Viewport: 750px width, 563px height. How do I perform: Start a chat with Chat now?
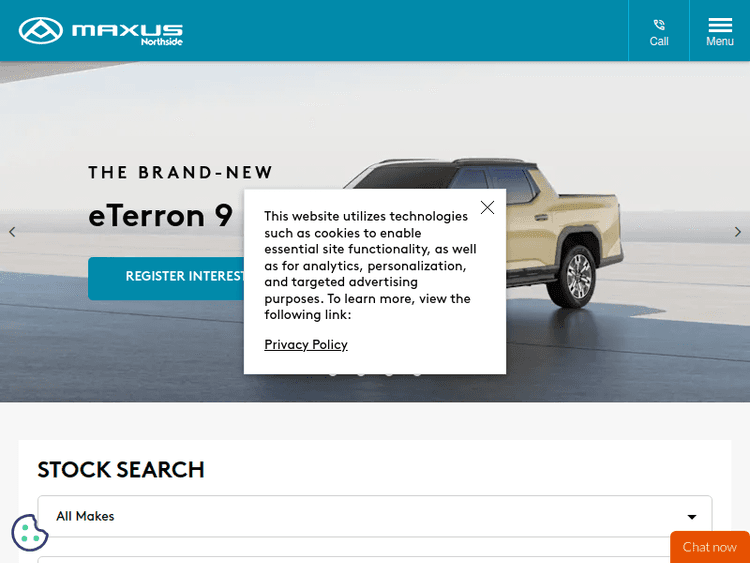click(x=710, y=547)
